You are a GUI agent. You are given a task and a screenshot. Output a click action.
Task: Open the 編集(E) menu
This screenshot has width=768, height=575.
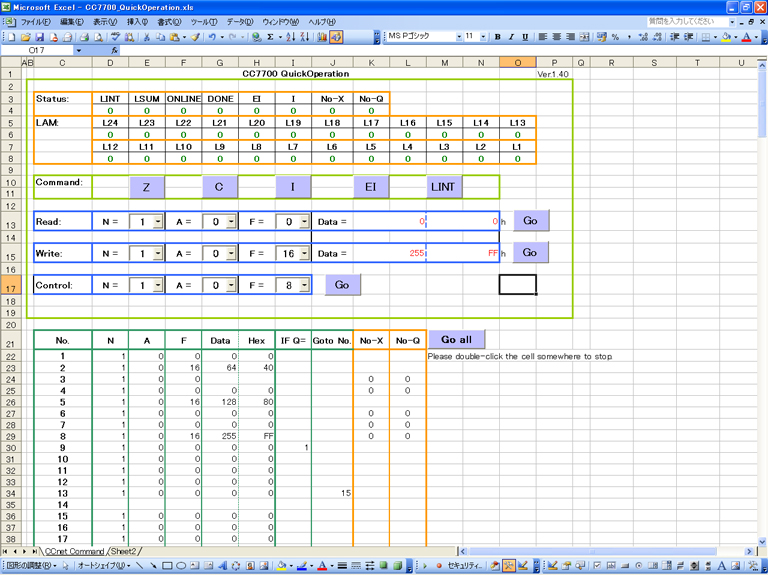tap(72, 22)
